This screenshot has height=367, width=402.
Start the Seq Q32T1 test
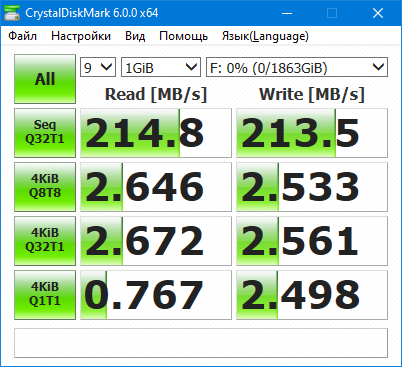[x=45, y=133]
